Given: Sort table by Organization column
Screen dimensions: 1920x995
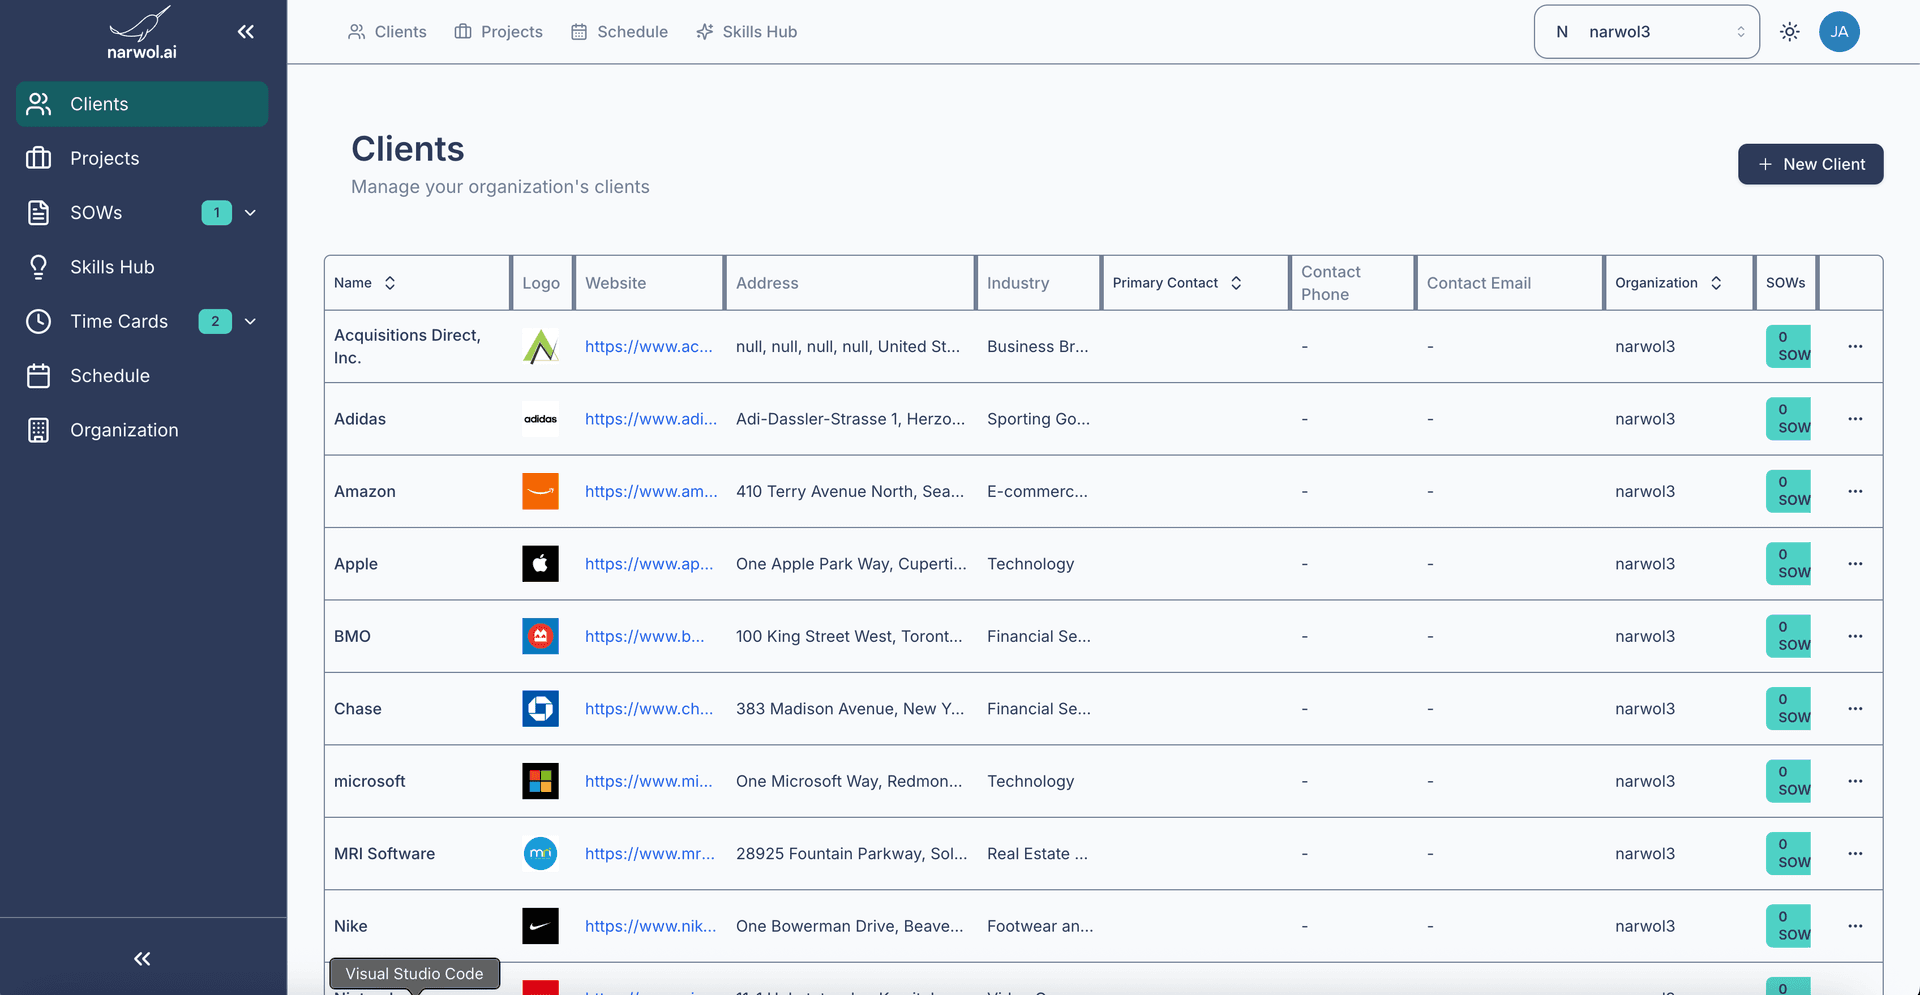Looking at the screenshot, I should pyautogui.click(x=1668, y=283).
